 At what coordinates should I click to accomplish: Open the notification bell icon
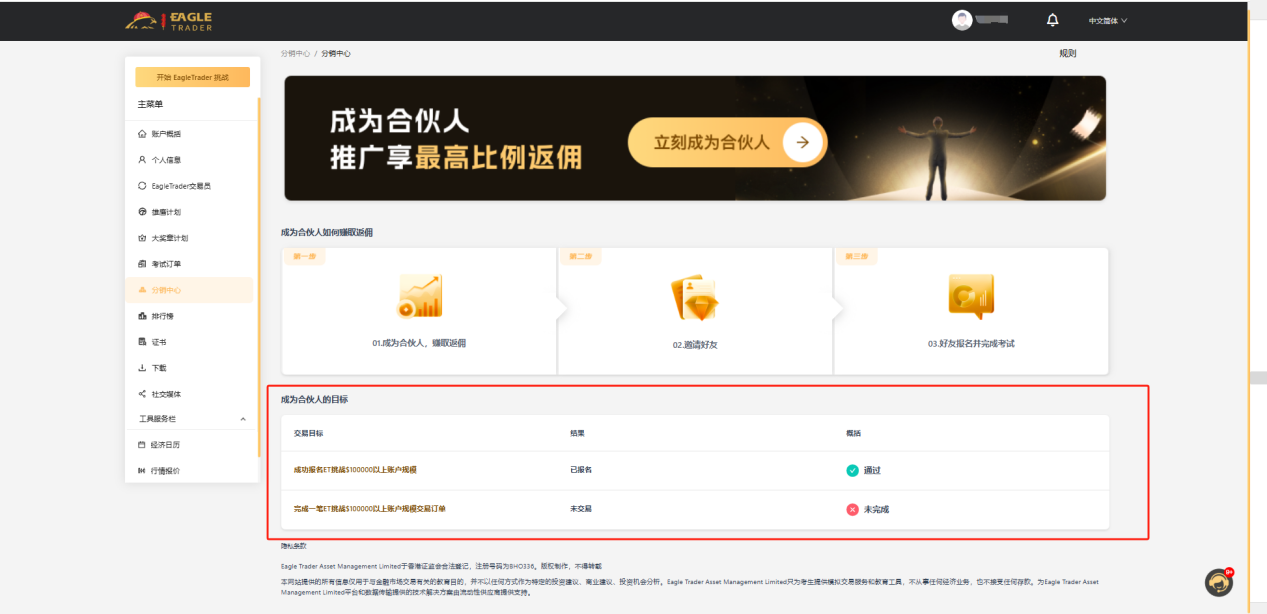(x=1055, y=20)
